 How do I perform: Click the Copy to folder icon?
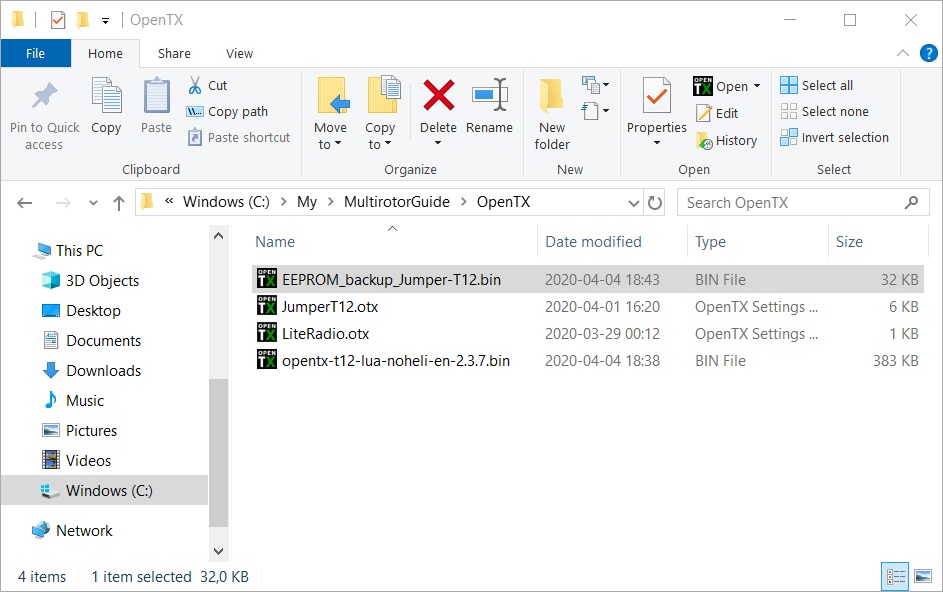tap(384, 95)
